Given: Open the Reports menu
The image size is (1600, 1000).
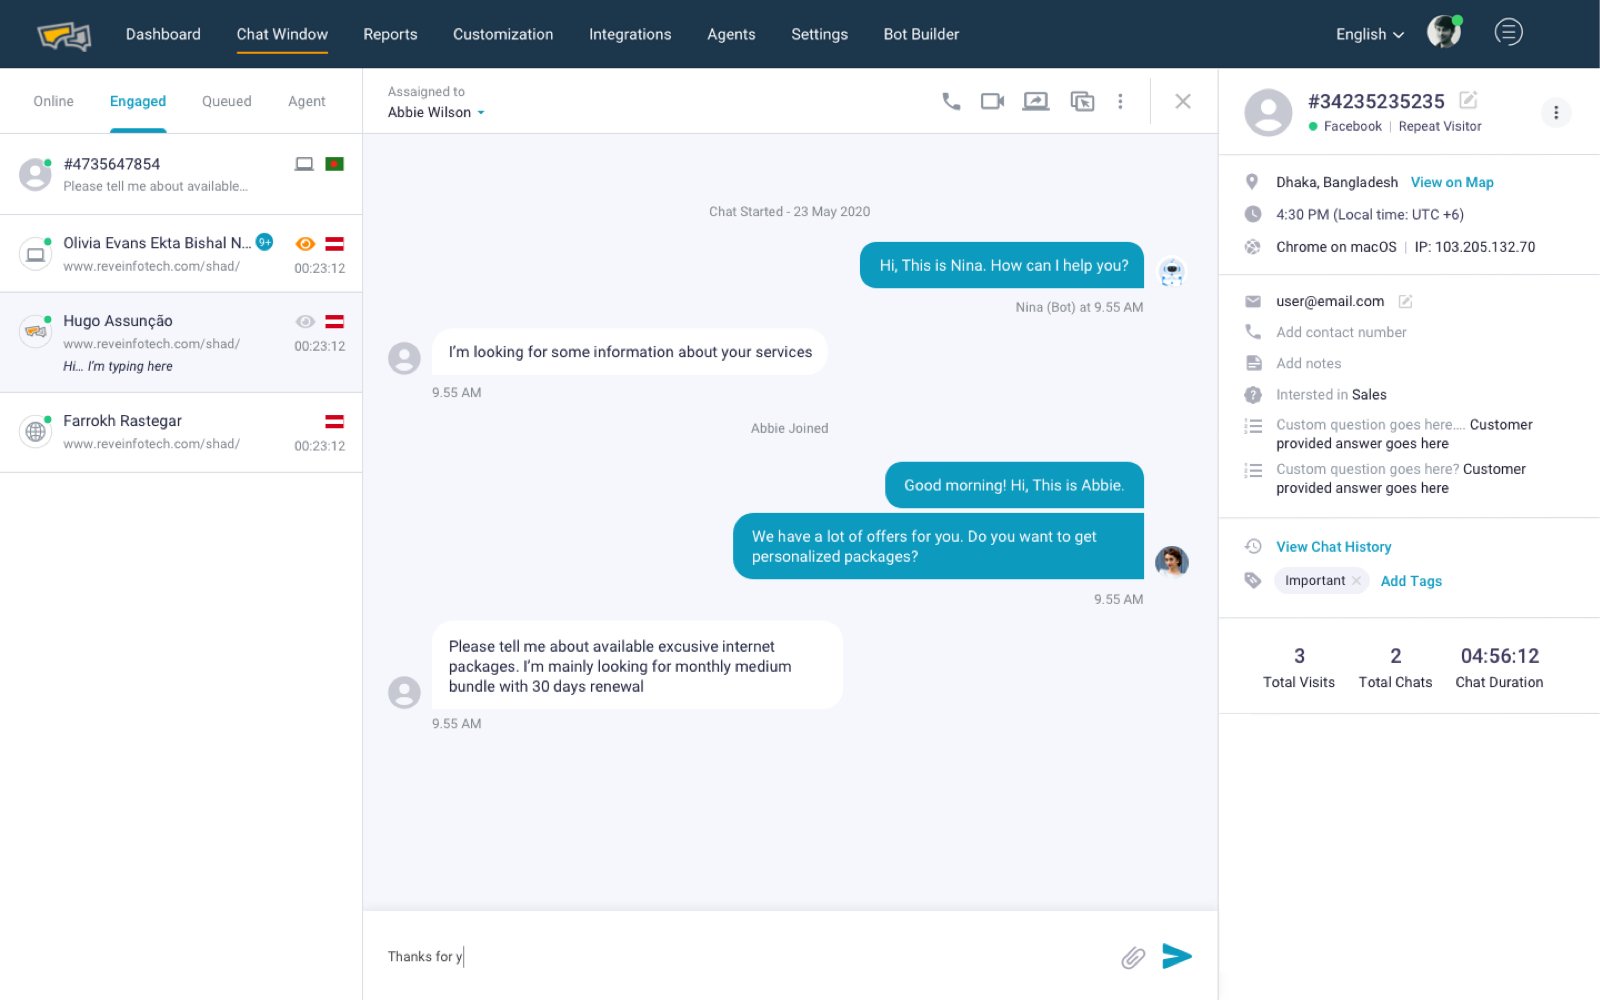Looking at the screenshot, I should [x=390, y=34].
